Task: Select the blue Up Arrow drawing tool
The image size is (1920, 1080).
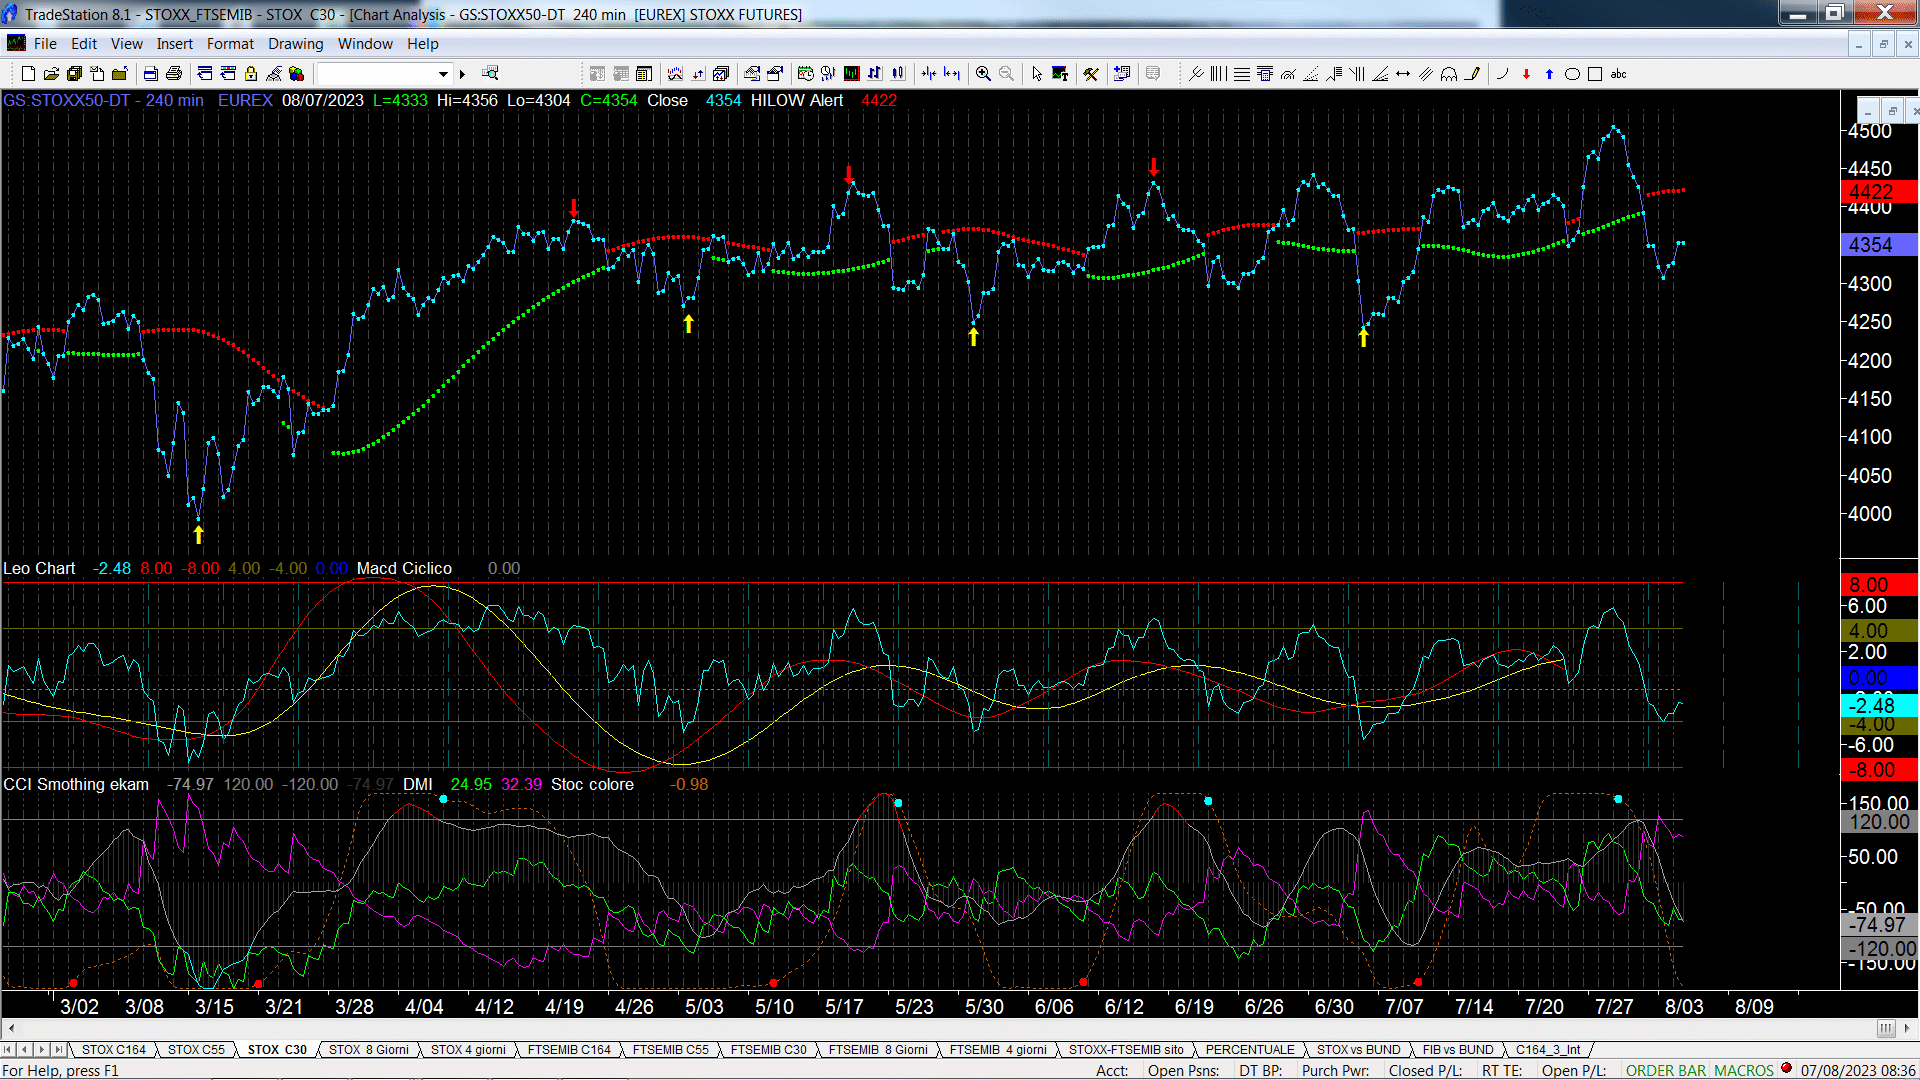Action: 1549,74
